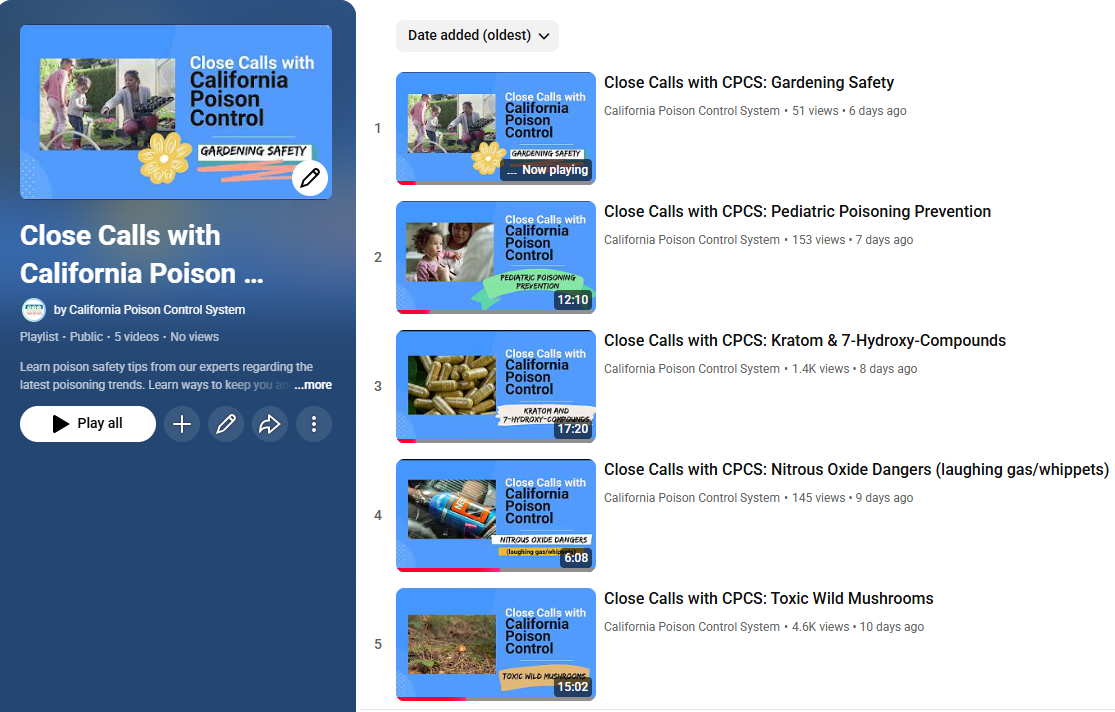The width and height of the screenshot is (1115, 712).
Task: Click the pencil icon on playlist cover image
Action: (x=310, y=178)
